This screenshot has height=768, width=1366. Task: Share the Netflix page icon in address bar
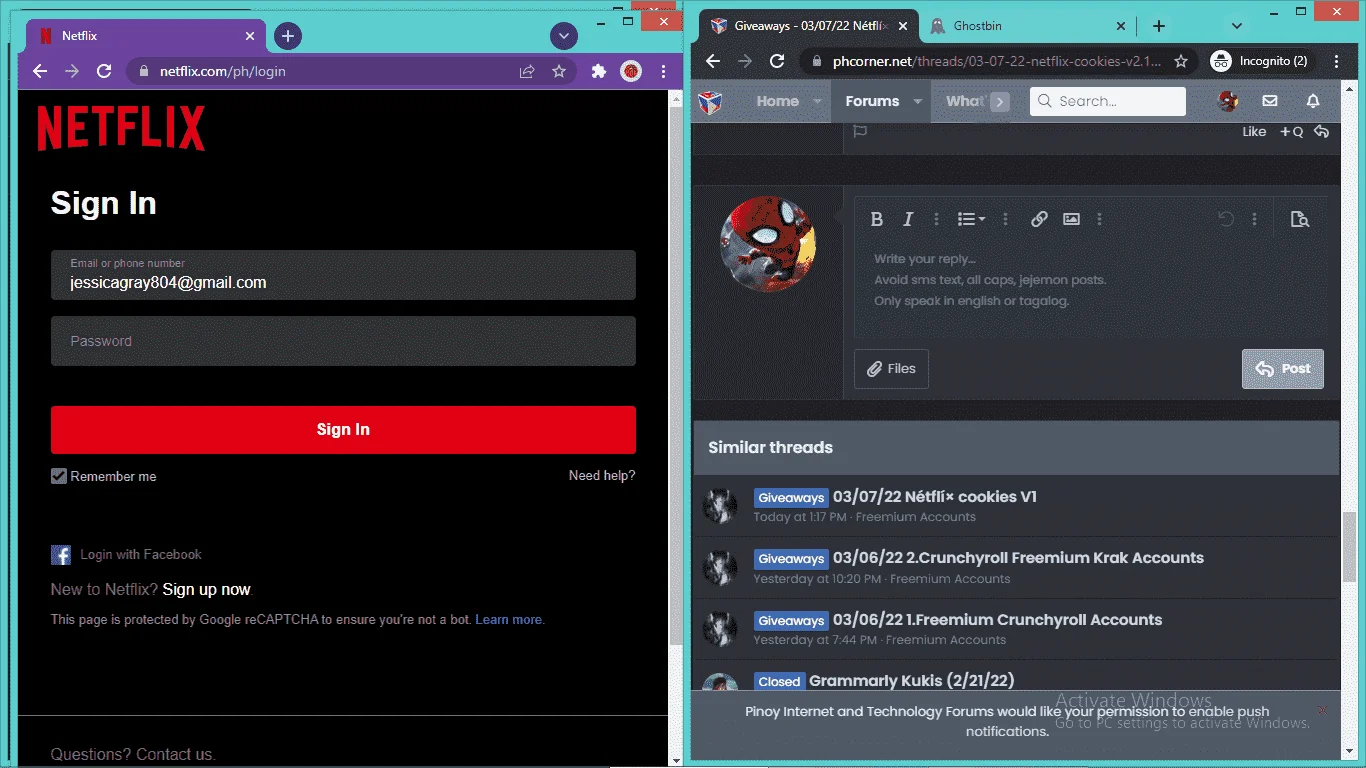pos(527,71)
